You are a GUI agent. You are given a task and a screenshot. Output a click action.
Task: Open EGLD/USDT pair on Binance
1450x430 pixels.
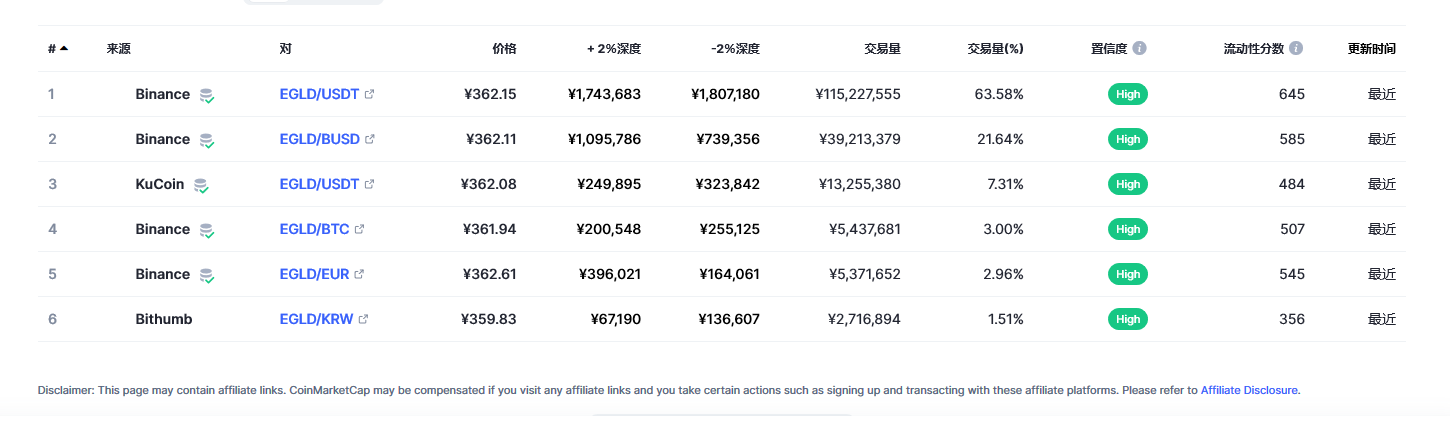click(x=319, y=94)
